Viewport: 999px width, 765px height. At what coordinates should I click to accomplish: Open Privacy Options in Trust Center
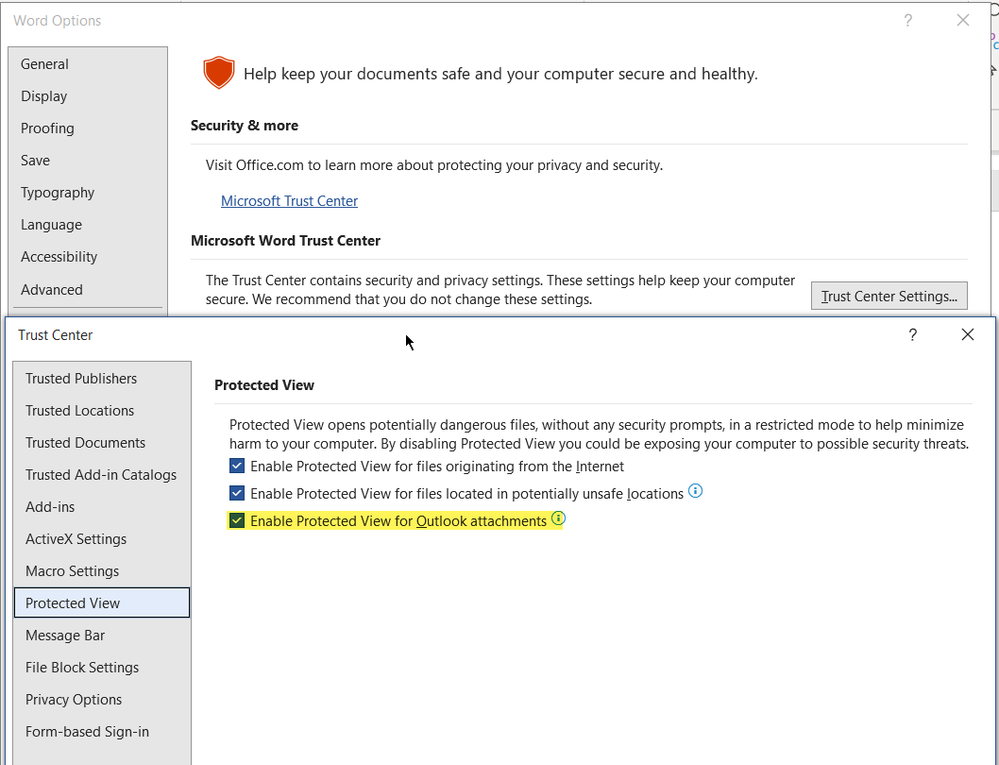click(x=102, y=699)
